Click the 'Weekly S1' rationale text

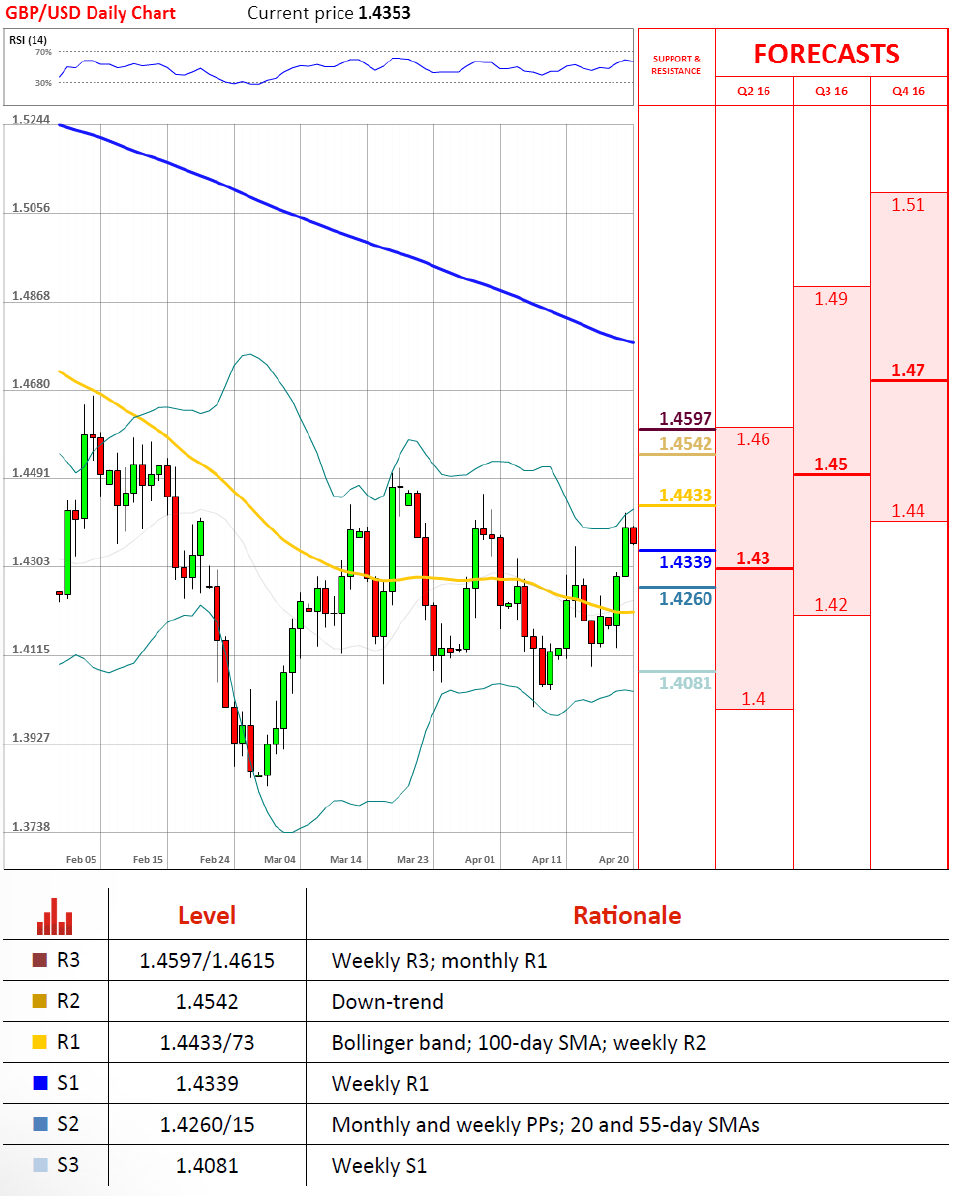click(379, 1166)
